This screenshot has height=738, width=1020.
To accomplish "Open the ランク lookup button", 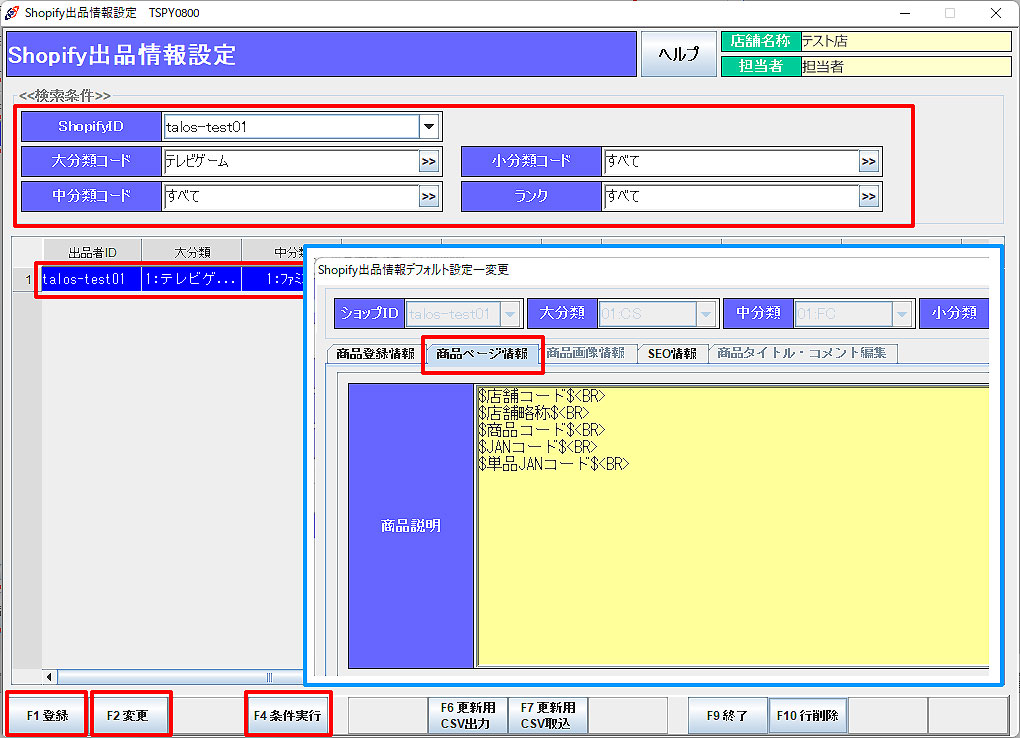I will click(869, 196).
